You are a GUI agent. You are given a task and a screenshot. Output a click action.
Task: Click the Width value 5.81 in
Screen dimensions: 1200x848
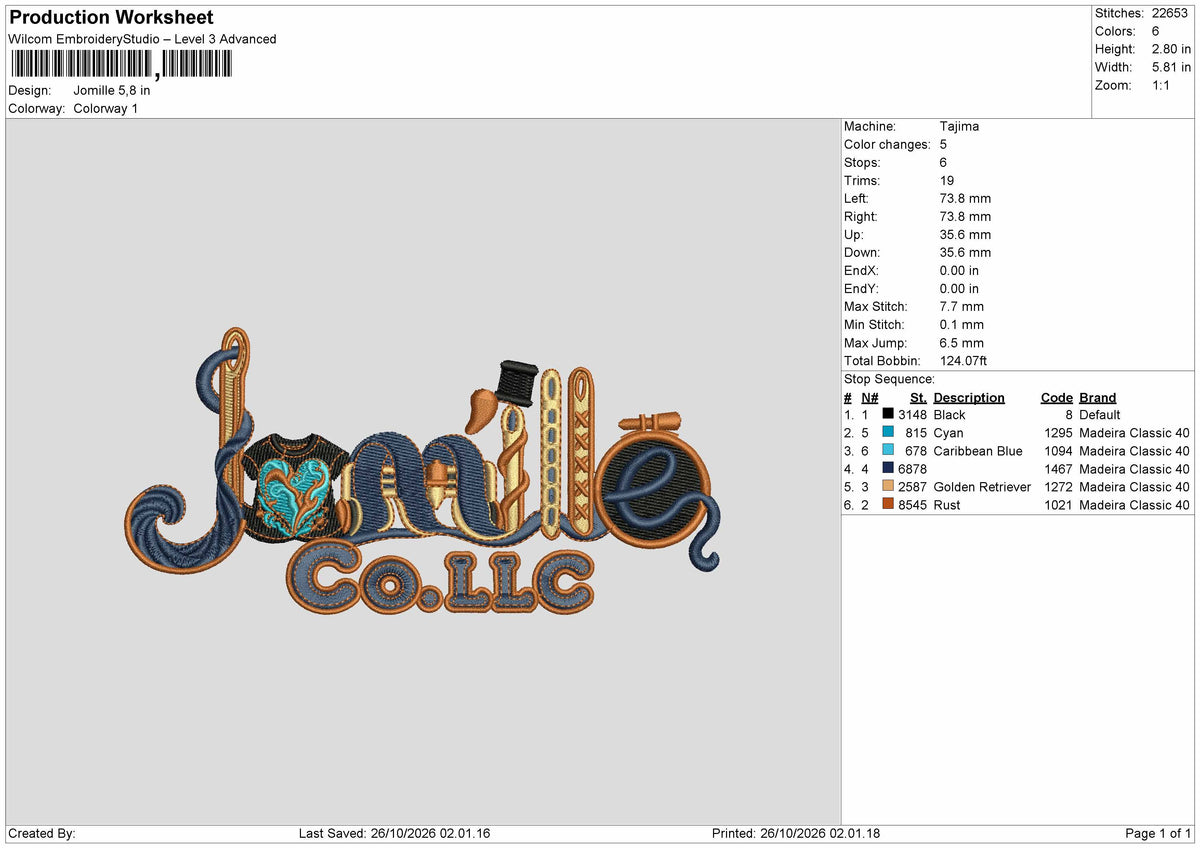click(x=1172, y=67)
